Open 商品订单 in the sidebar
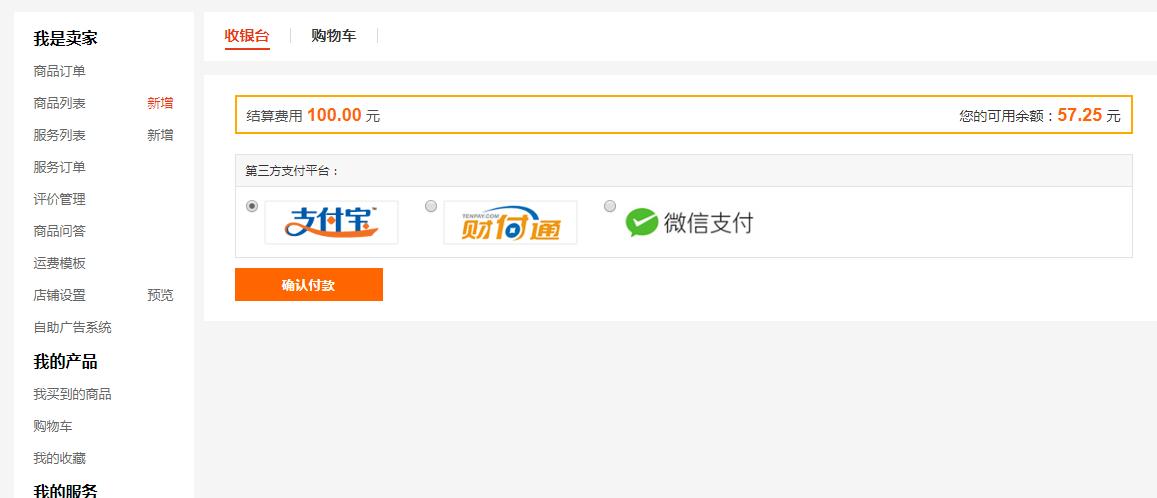This screenshot has width=1157, height=498. (60, 72)
